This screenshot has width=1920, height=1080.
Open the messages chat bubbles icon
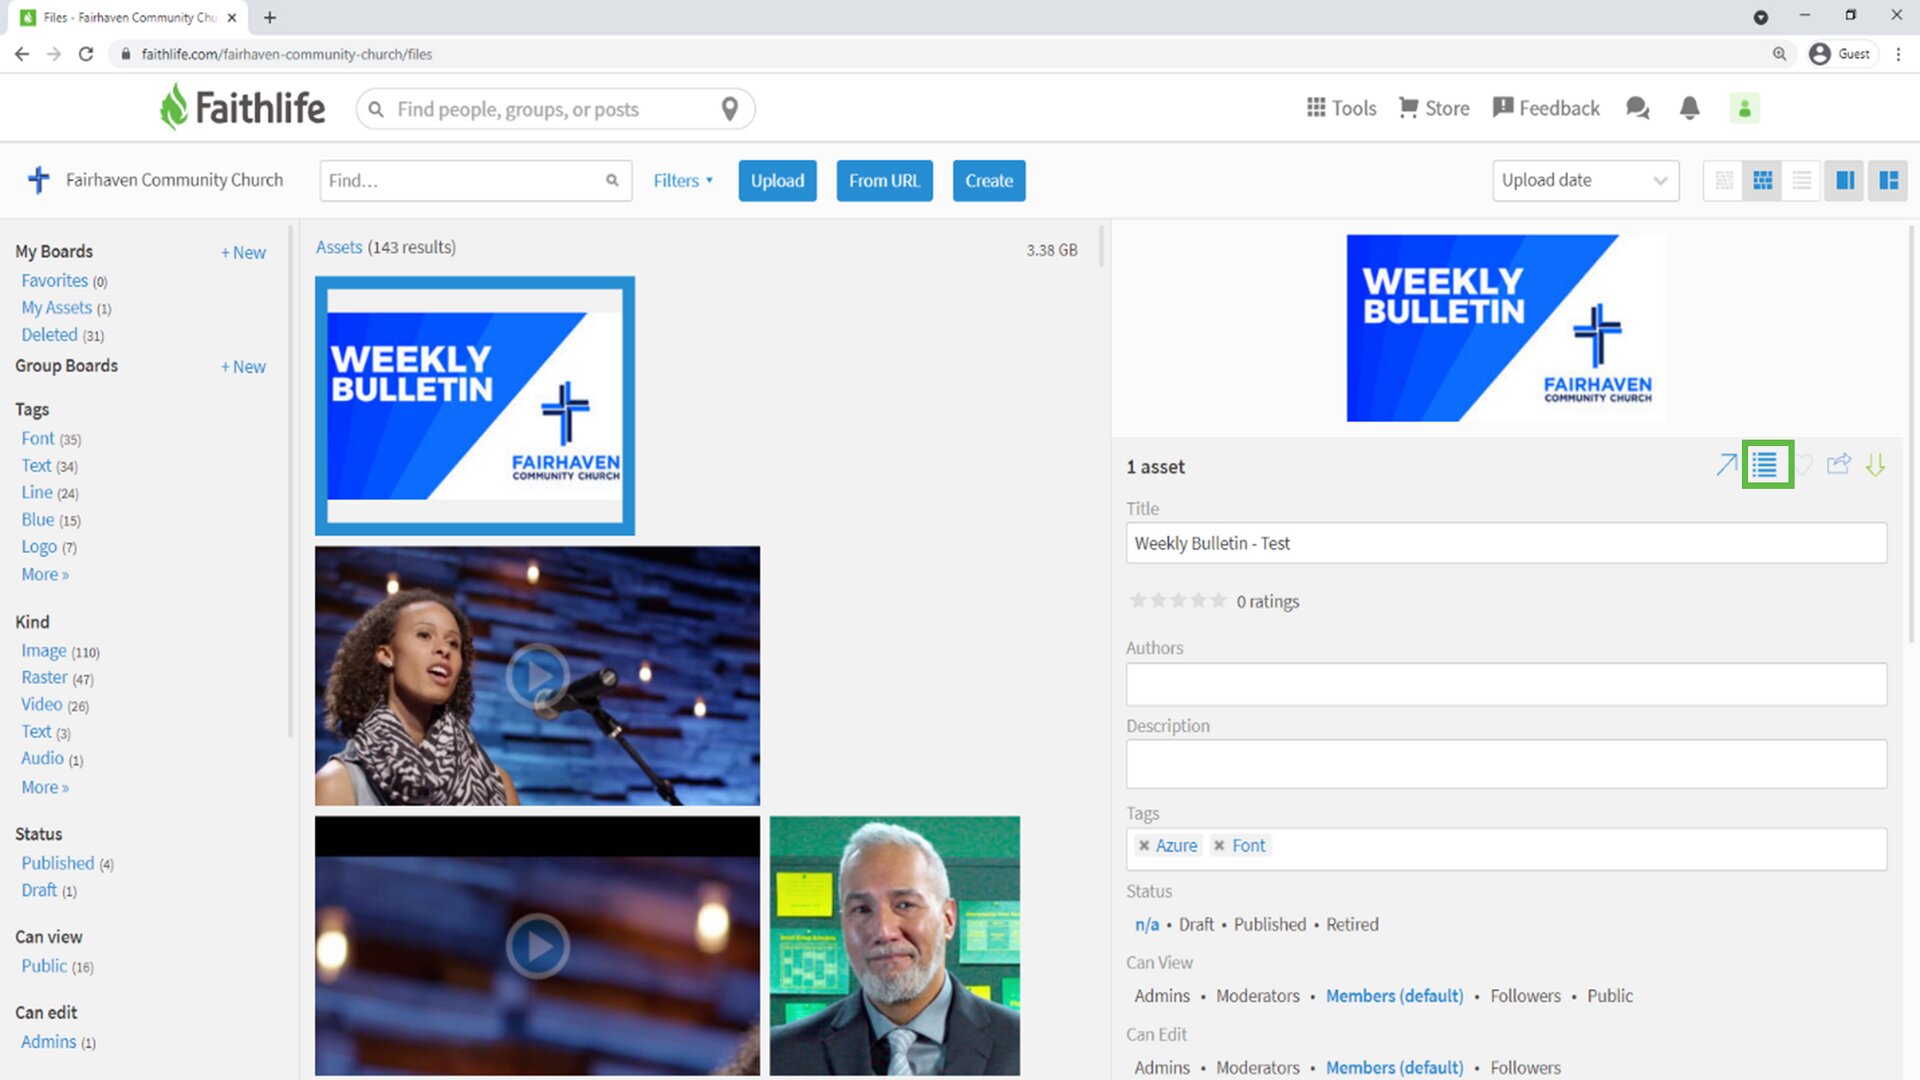click(1637, 108)
